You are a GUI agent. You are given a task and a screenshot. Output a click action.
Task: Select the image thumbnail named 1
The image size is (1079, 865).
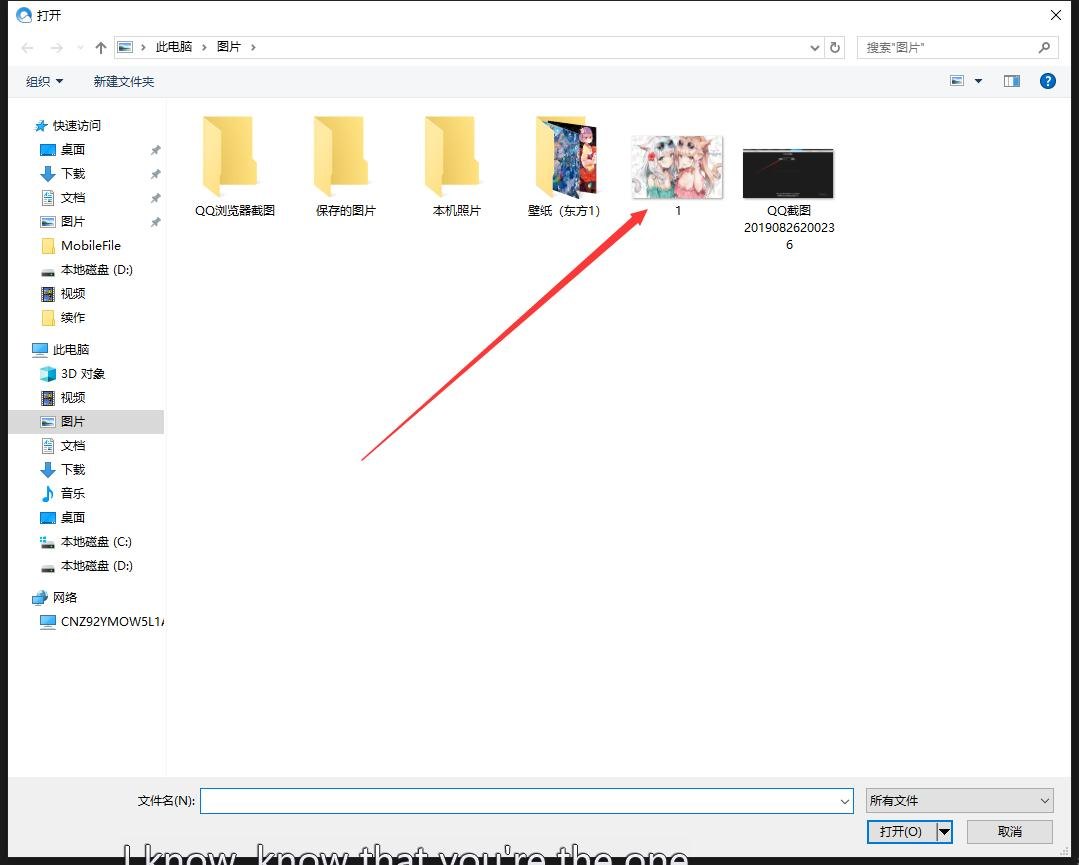677,168
